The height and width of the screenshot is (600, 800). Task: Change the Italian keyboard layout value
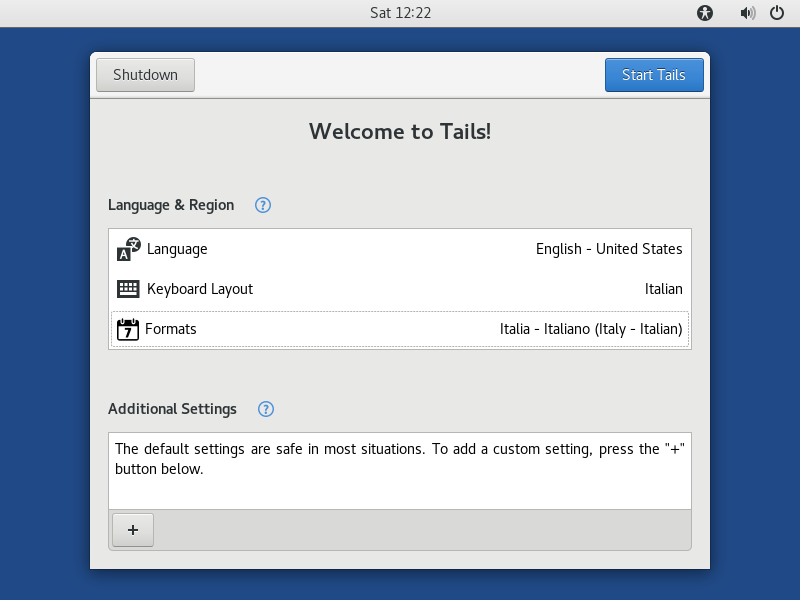664,289
